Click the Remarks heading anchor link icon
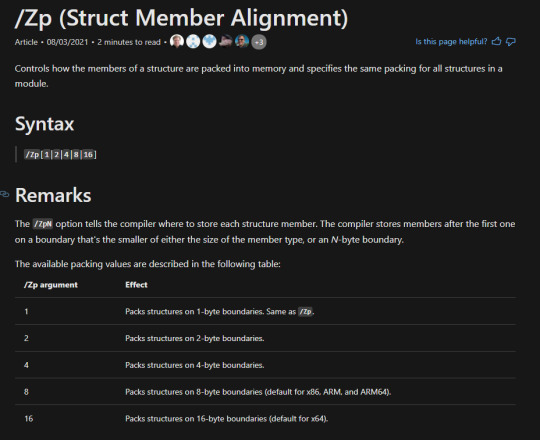This screenshot has width=540, height=440. click(4, 195)
